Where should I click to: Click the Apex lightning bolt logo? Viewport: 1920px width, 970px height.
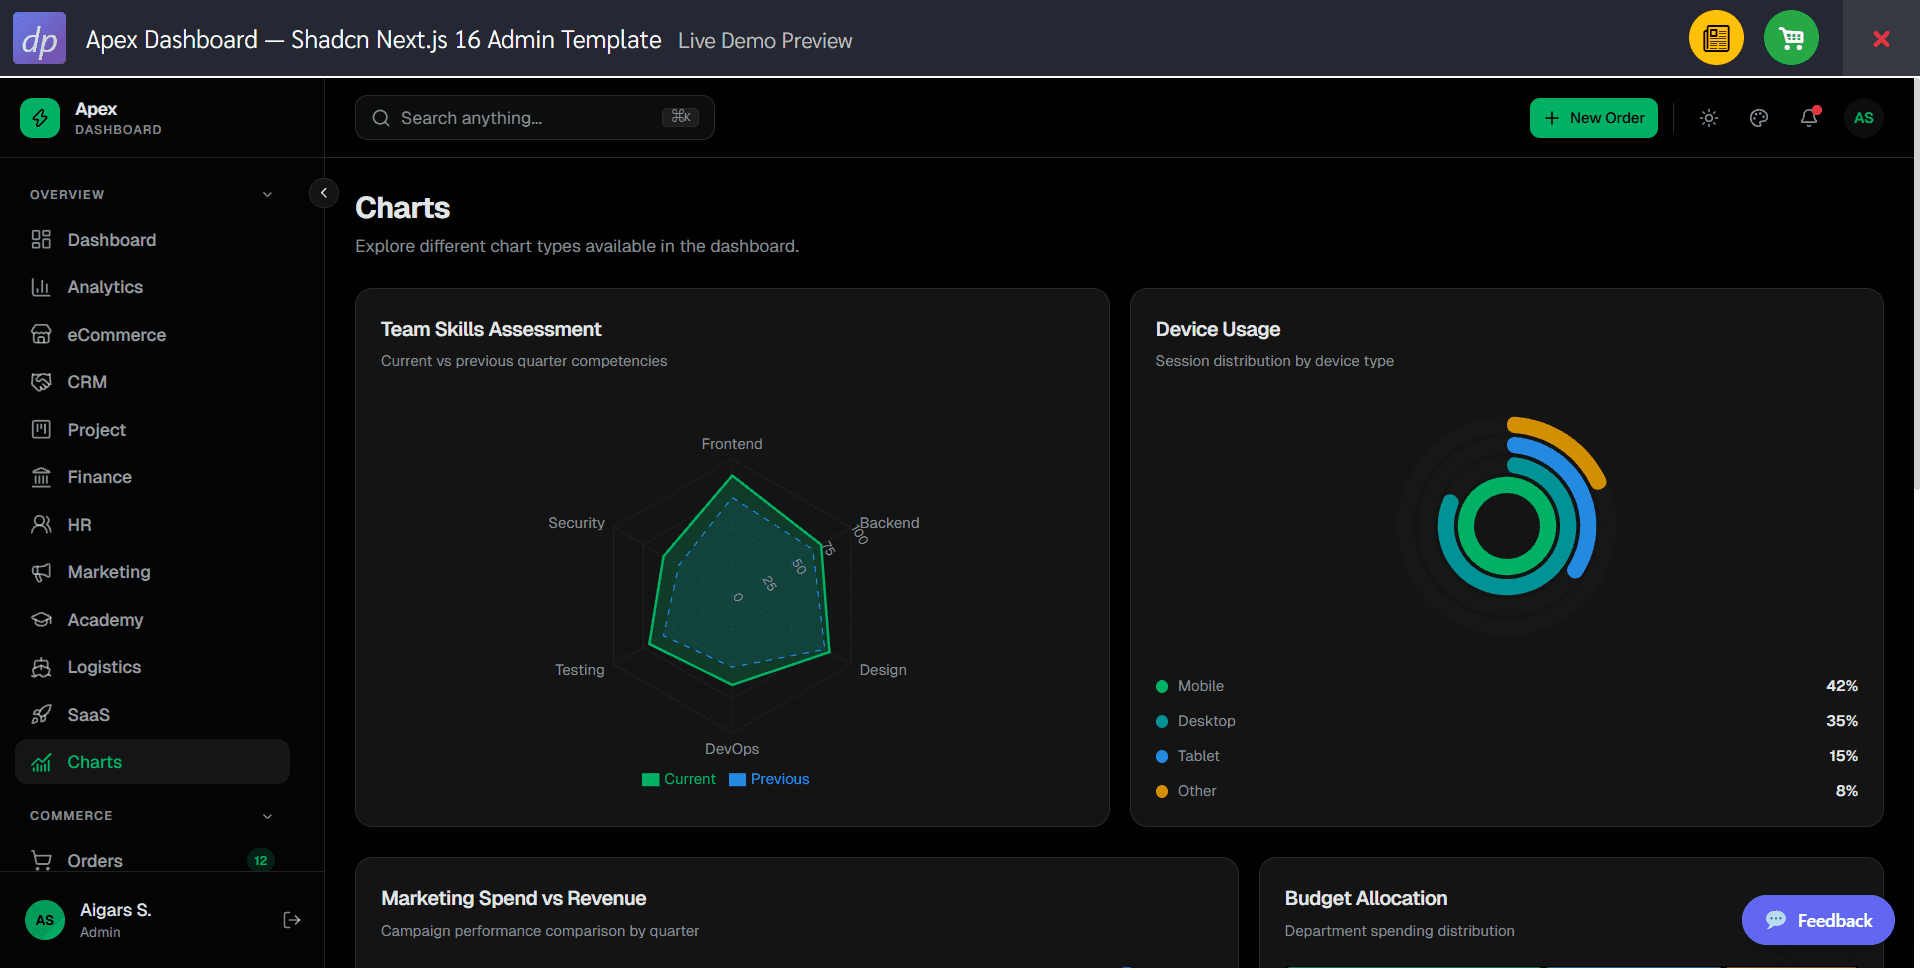point(40,118)
